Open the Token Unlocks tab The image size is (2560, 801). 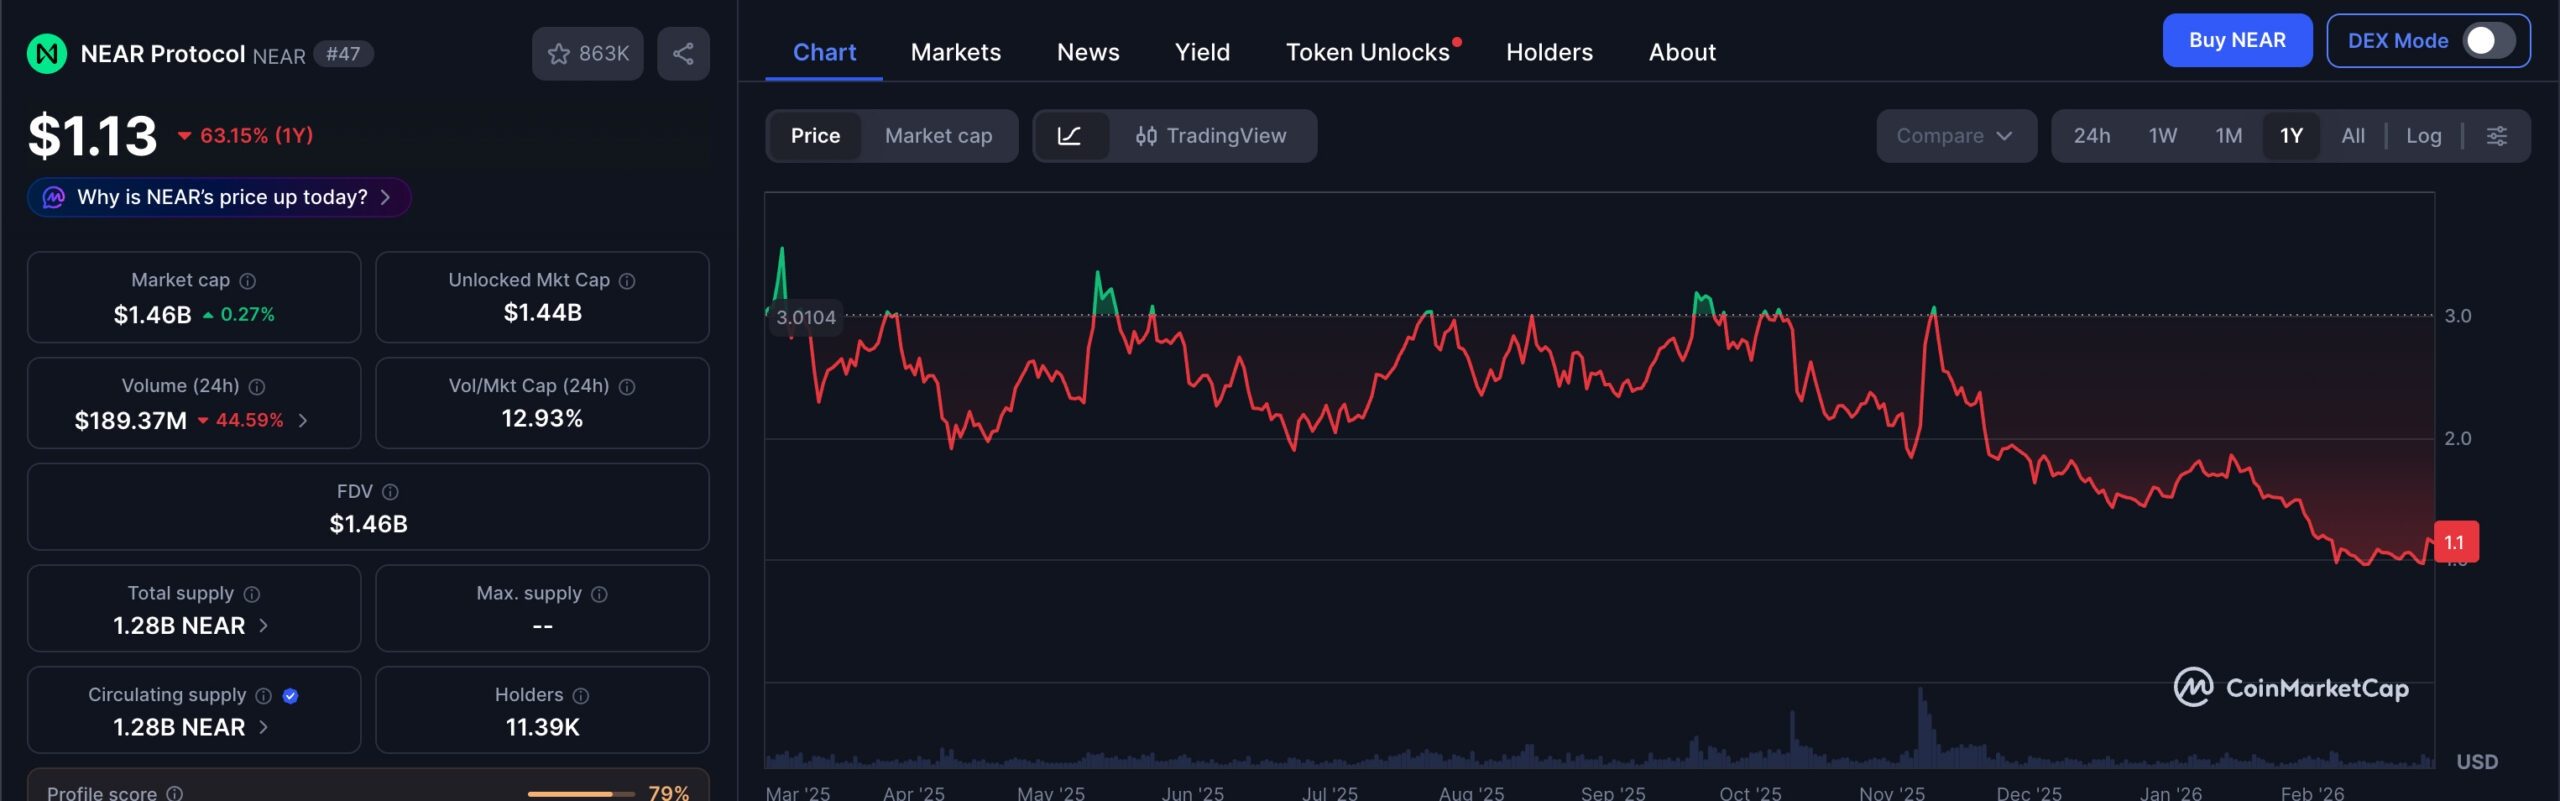click(1368, 52)
